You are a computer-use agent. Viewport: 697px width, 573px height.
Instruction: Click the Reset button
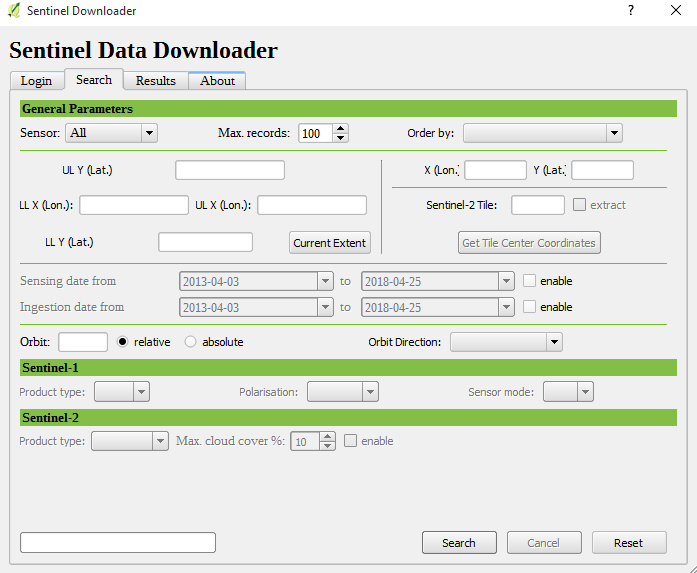(x=628, y=543)
